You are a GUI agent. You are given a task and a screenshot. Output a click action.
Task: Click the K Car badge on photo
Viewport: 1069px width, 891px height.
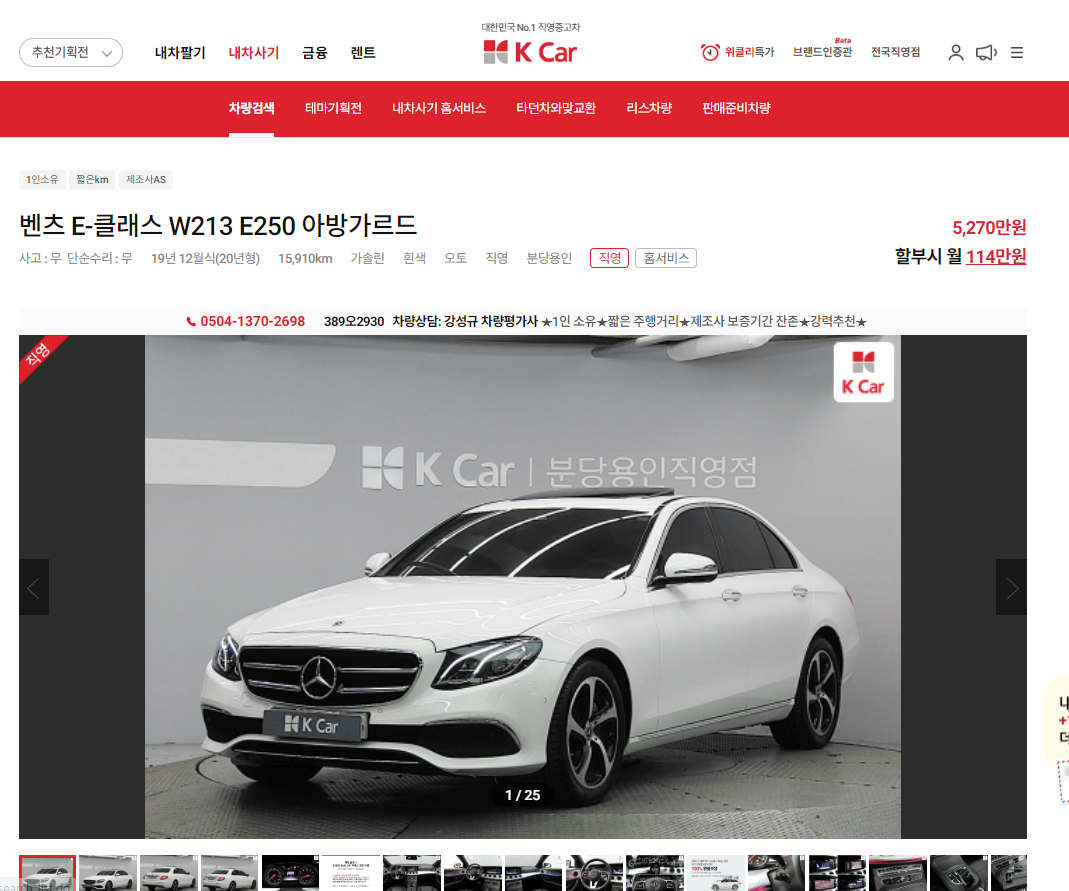[x=863, y=372]
